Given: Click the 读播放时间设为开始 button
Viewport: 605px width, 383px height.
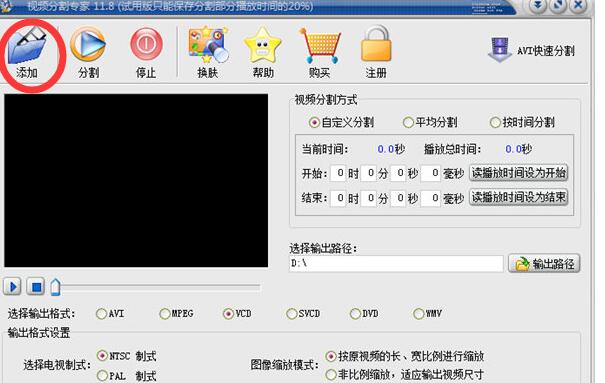Looking at the screenshot, I should click(x=519, y=173).
